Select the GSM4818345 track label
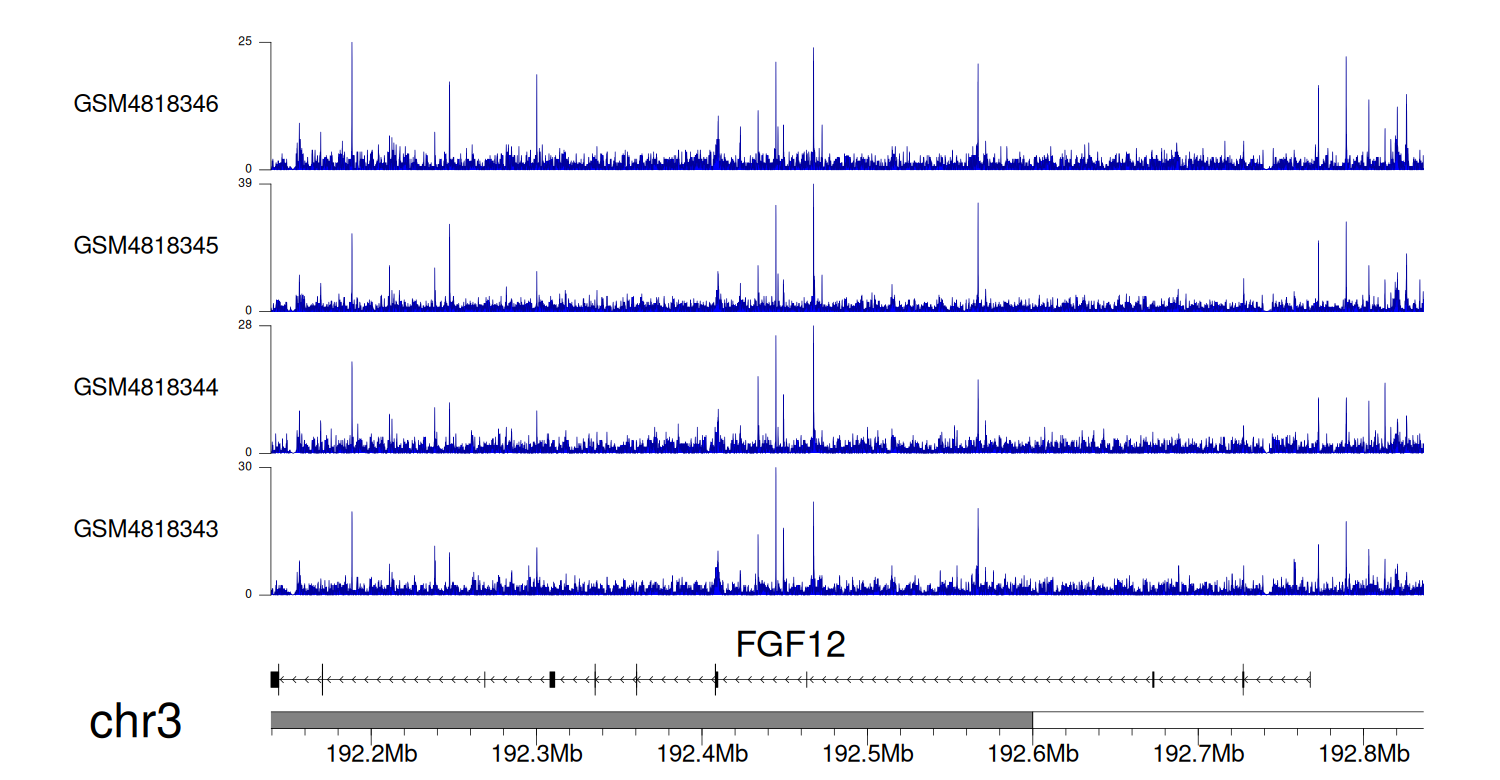 [146, 245]
